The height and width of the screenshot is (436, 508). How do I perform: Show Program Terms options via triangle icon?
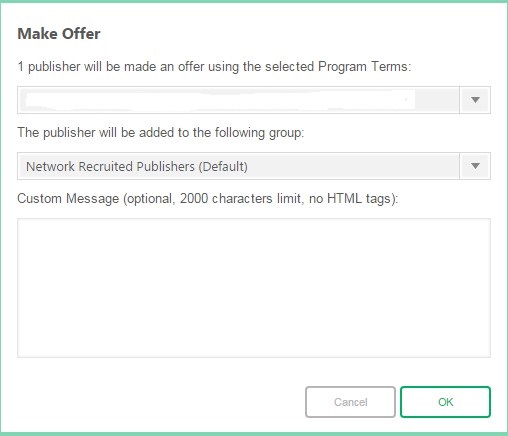coord(475,100)
